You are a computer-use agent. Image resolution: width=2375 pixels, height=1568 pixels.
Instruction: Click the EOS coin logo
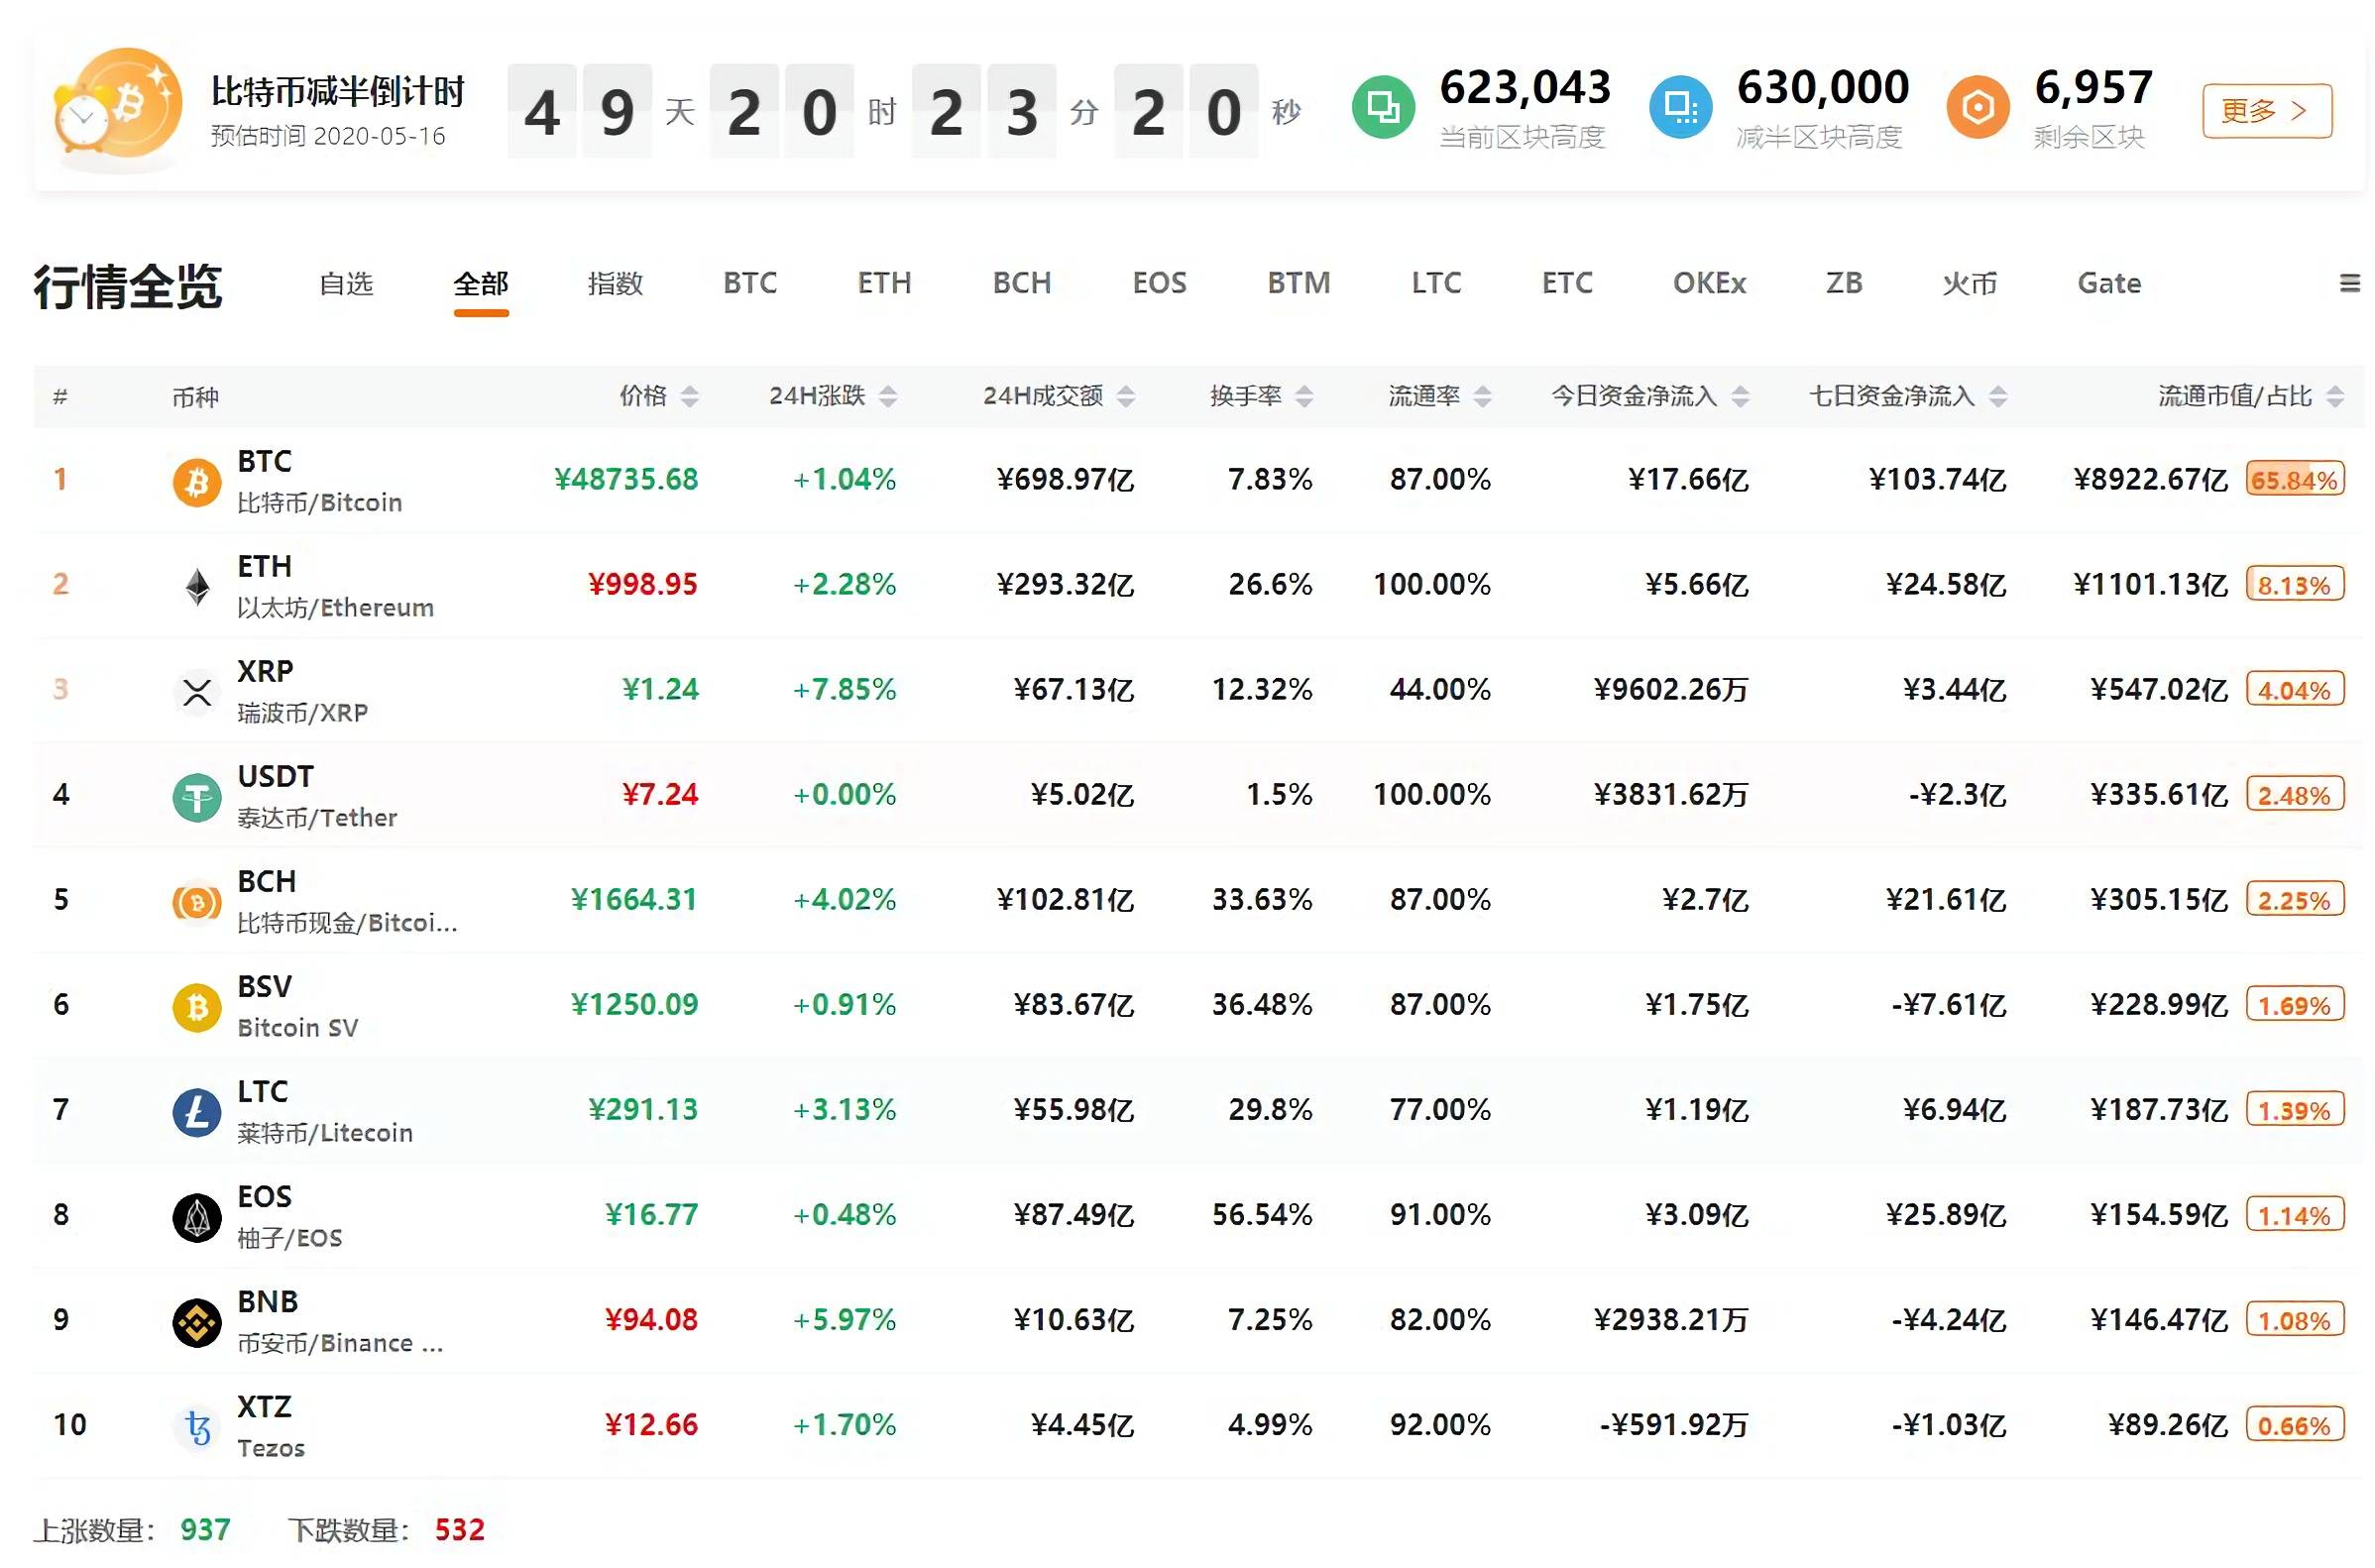pyautogui.click(x=197, y=1218)
